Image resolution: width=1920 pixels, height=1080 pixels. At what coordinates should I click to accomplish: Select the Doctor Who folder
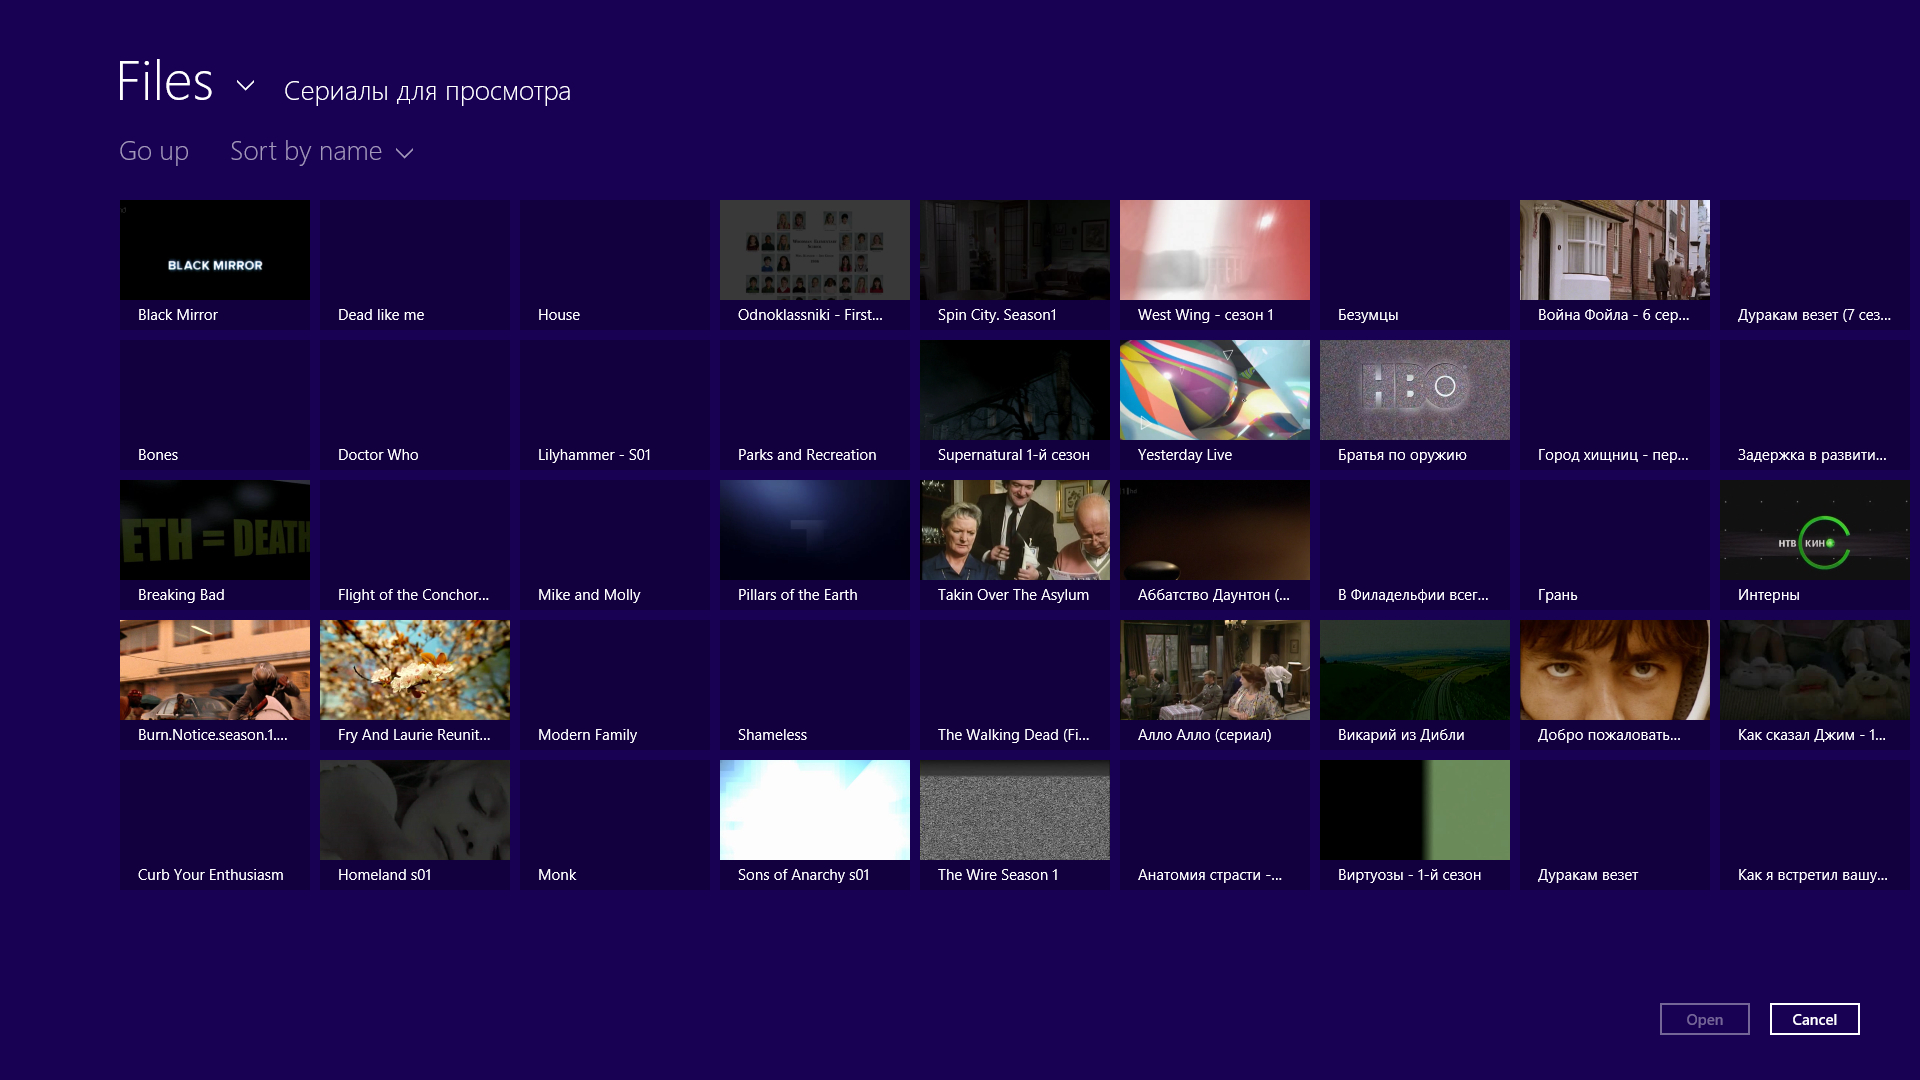[x=414, y=405]
